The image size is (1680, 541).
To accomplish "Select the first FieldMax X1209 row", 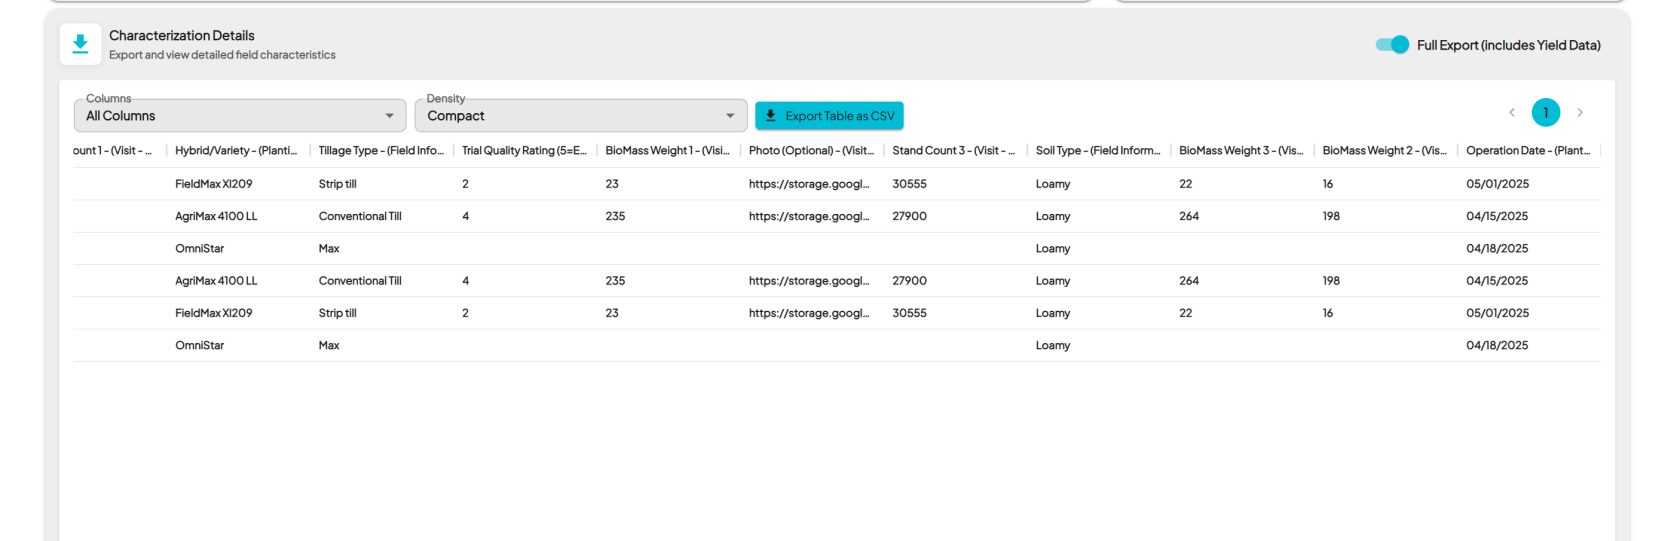I will (x=214, y=184).
